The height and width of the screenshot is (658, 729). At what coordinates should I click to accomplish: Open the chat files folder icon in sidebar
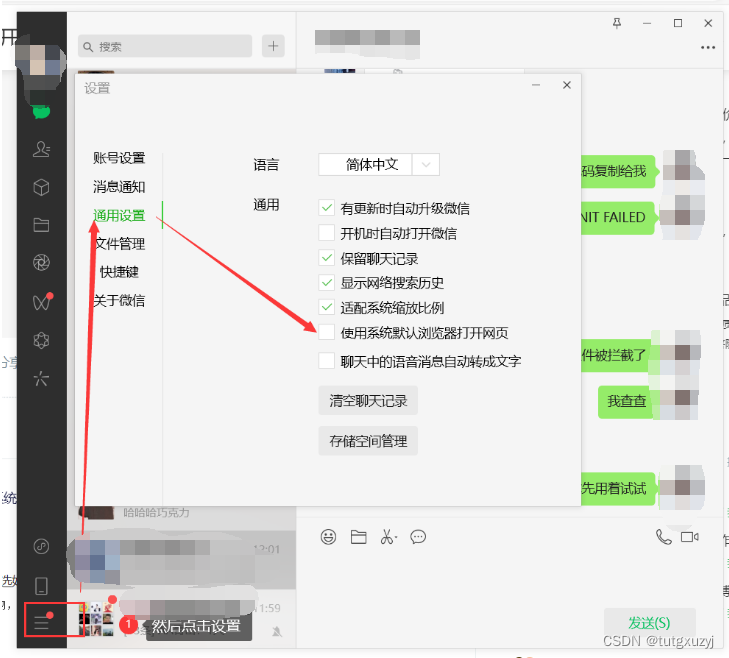coord(41,225)
